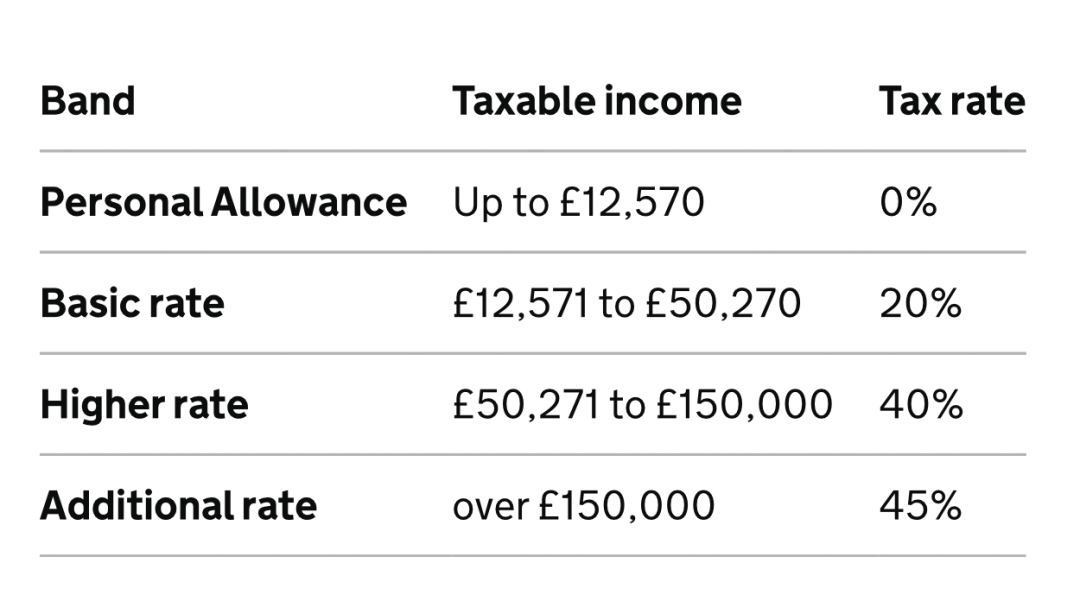The height and width of the screenshot is (601, 1080).
Task: Click the £50,271 lower limit figure
Action: (526, 405)
